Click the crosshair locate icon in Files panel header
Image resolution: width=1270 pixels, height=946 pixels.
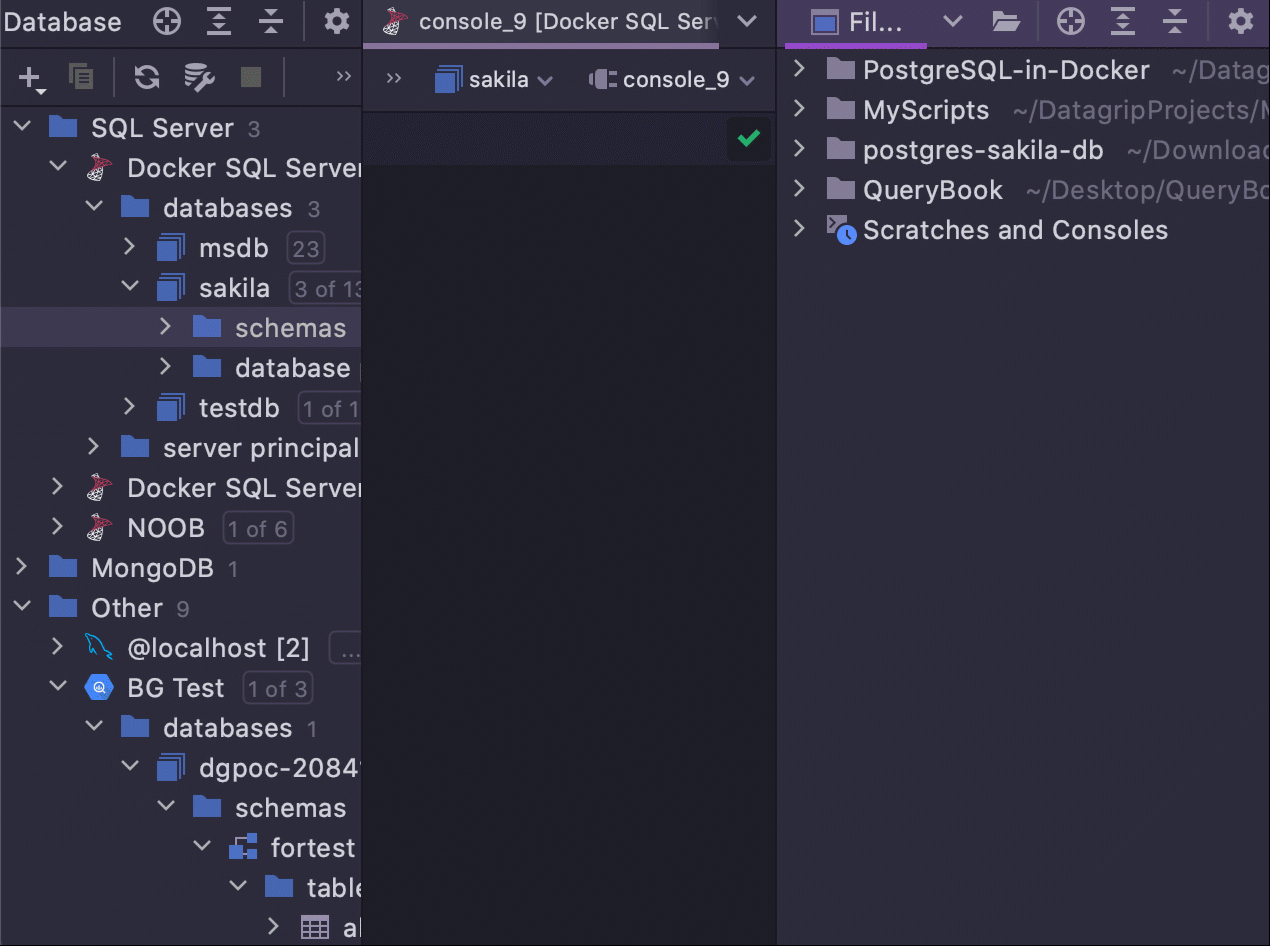(1071, 21)
